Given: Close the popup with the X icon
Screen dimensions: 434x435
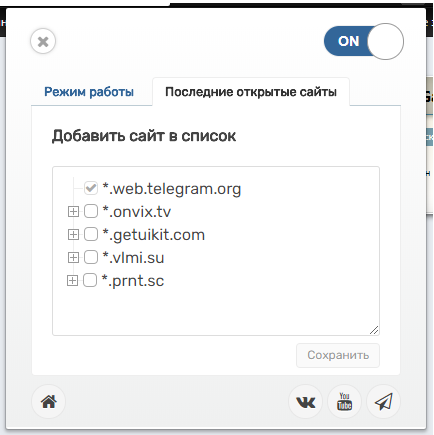Looking at the screenshot, I should coord(43,41).
